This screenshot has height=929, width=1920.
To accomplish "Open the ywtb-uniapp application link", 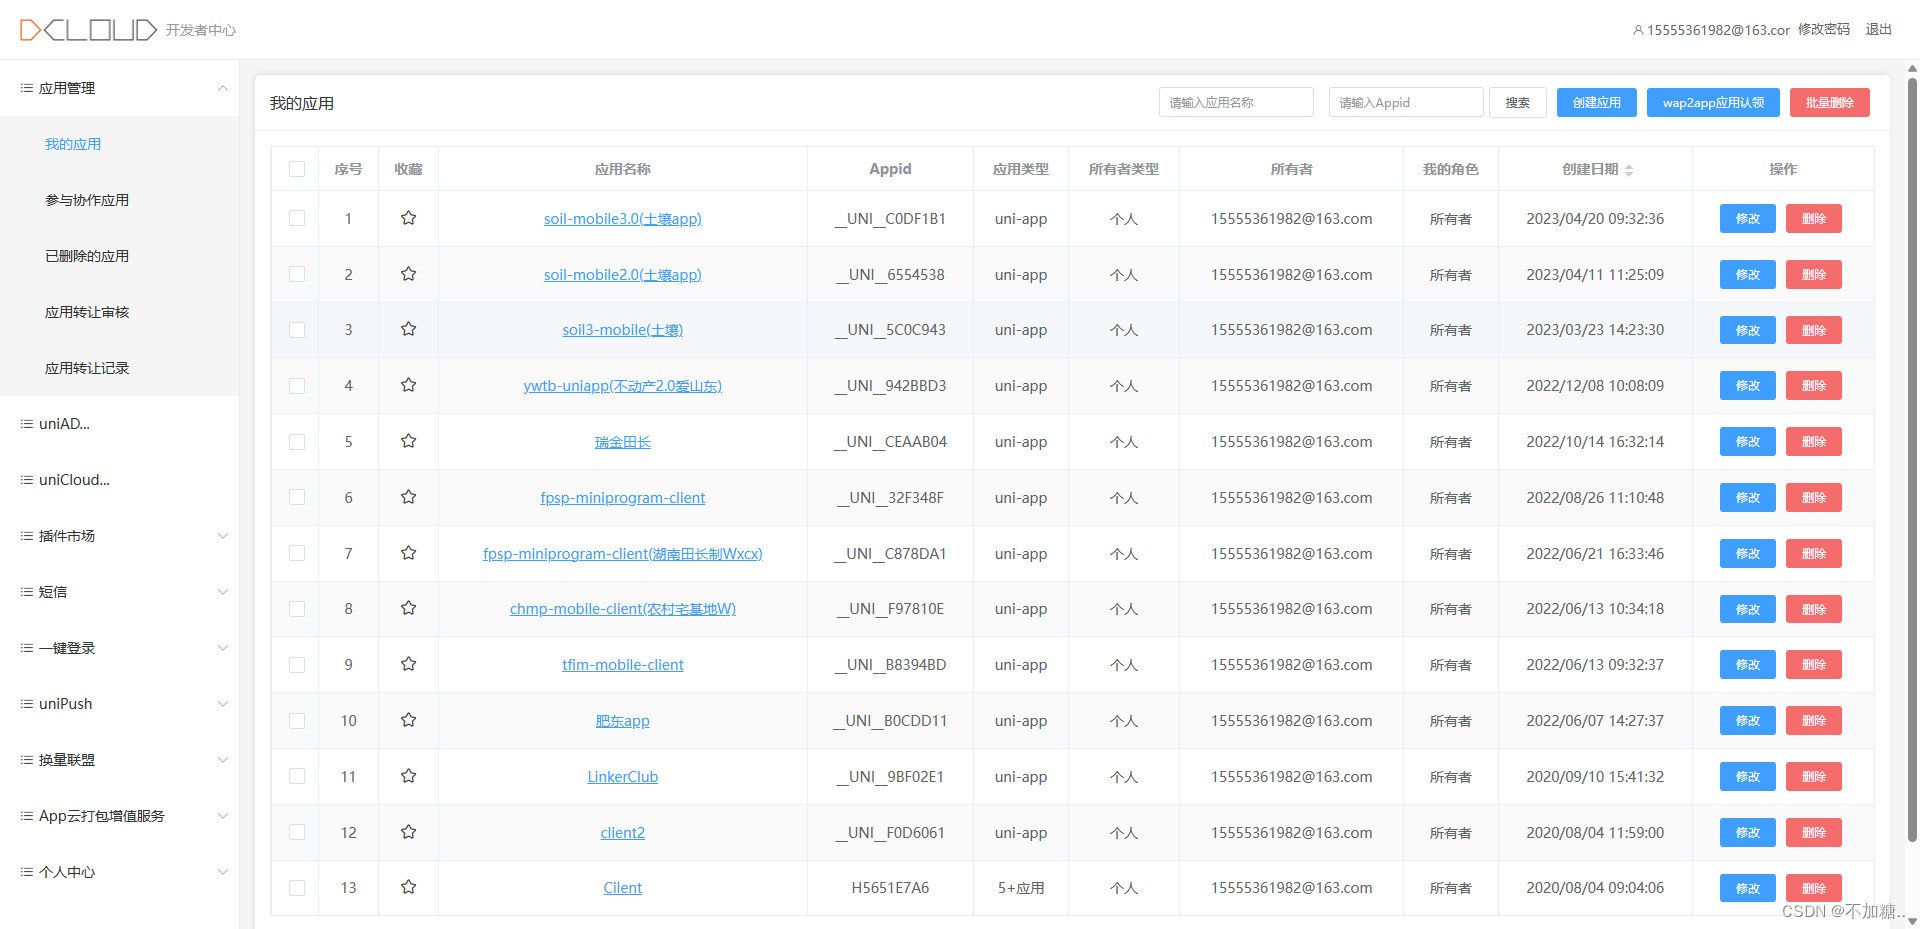I will [622, 386].
